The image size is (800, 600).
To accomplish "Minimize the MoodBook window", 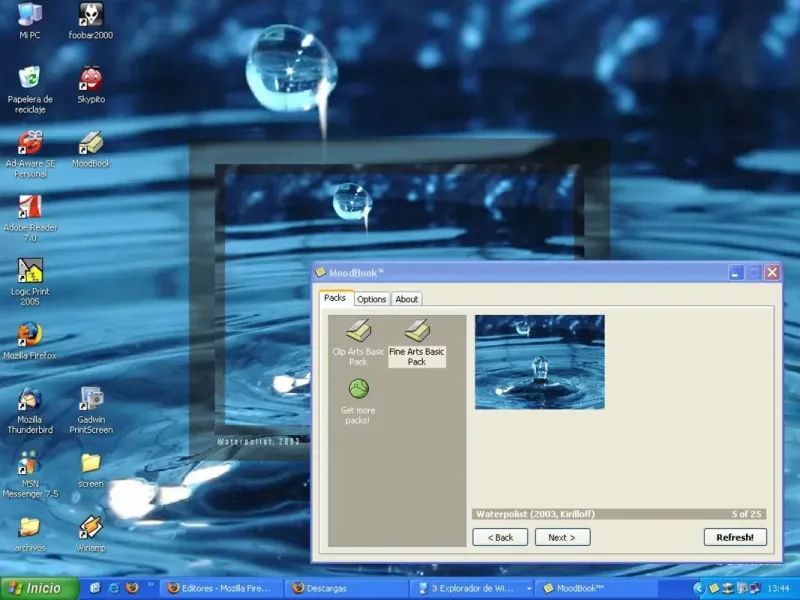I will tap(736, 273).
